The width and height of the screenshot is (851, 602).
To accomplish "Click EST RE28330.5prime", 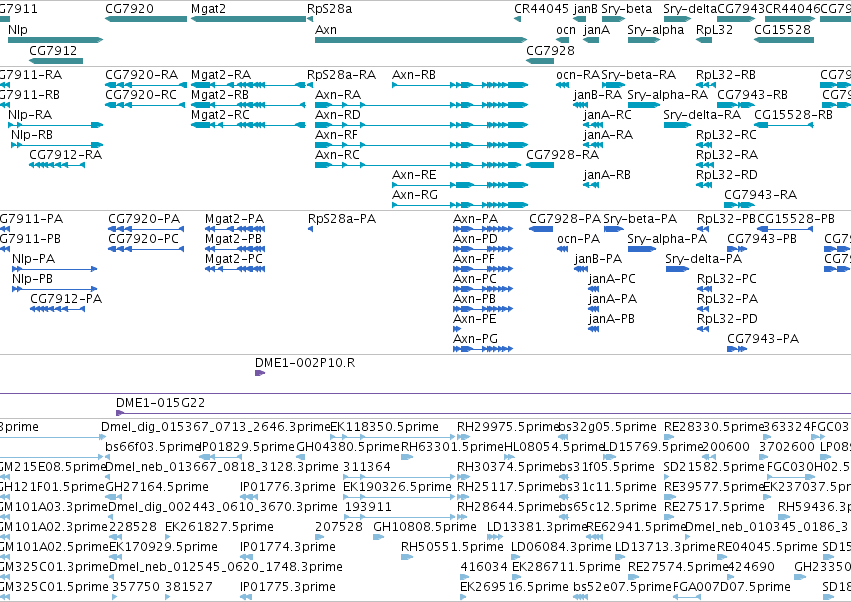I will (x=714, y=427).
